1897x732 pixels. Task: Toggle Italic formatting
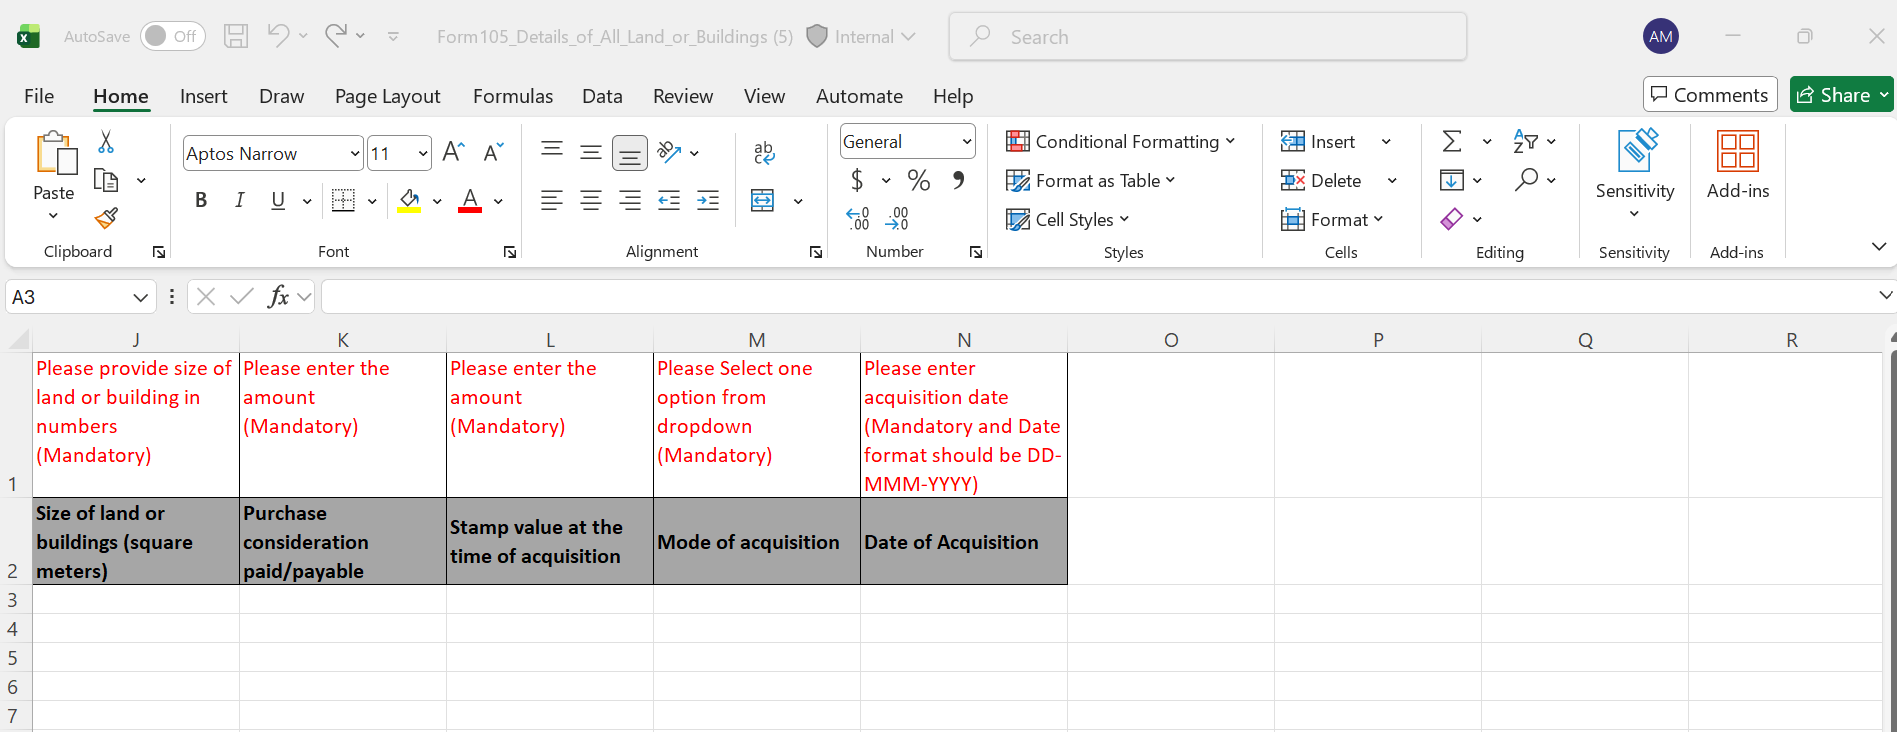pos(240,200)
